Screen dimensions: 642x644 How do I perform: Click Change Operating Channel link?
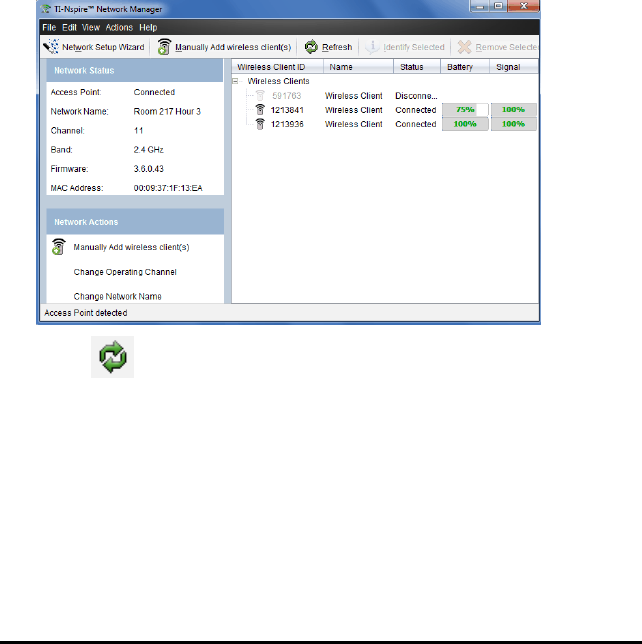[125, 272]
